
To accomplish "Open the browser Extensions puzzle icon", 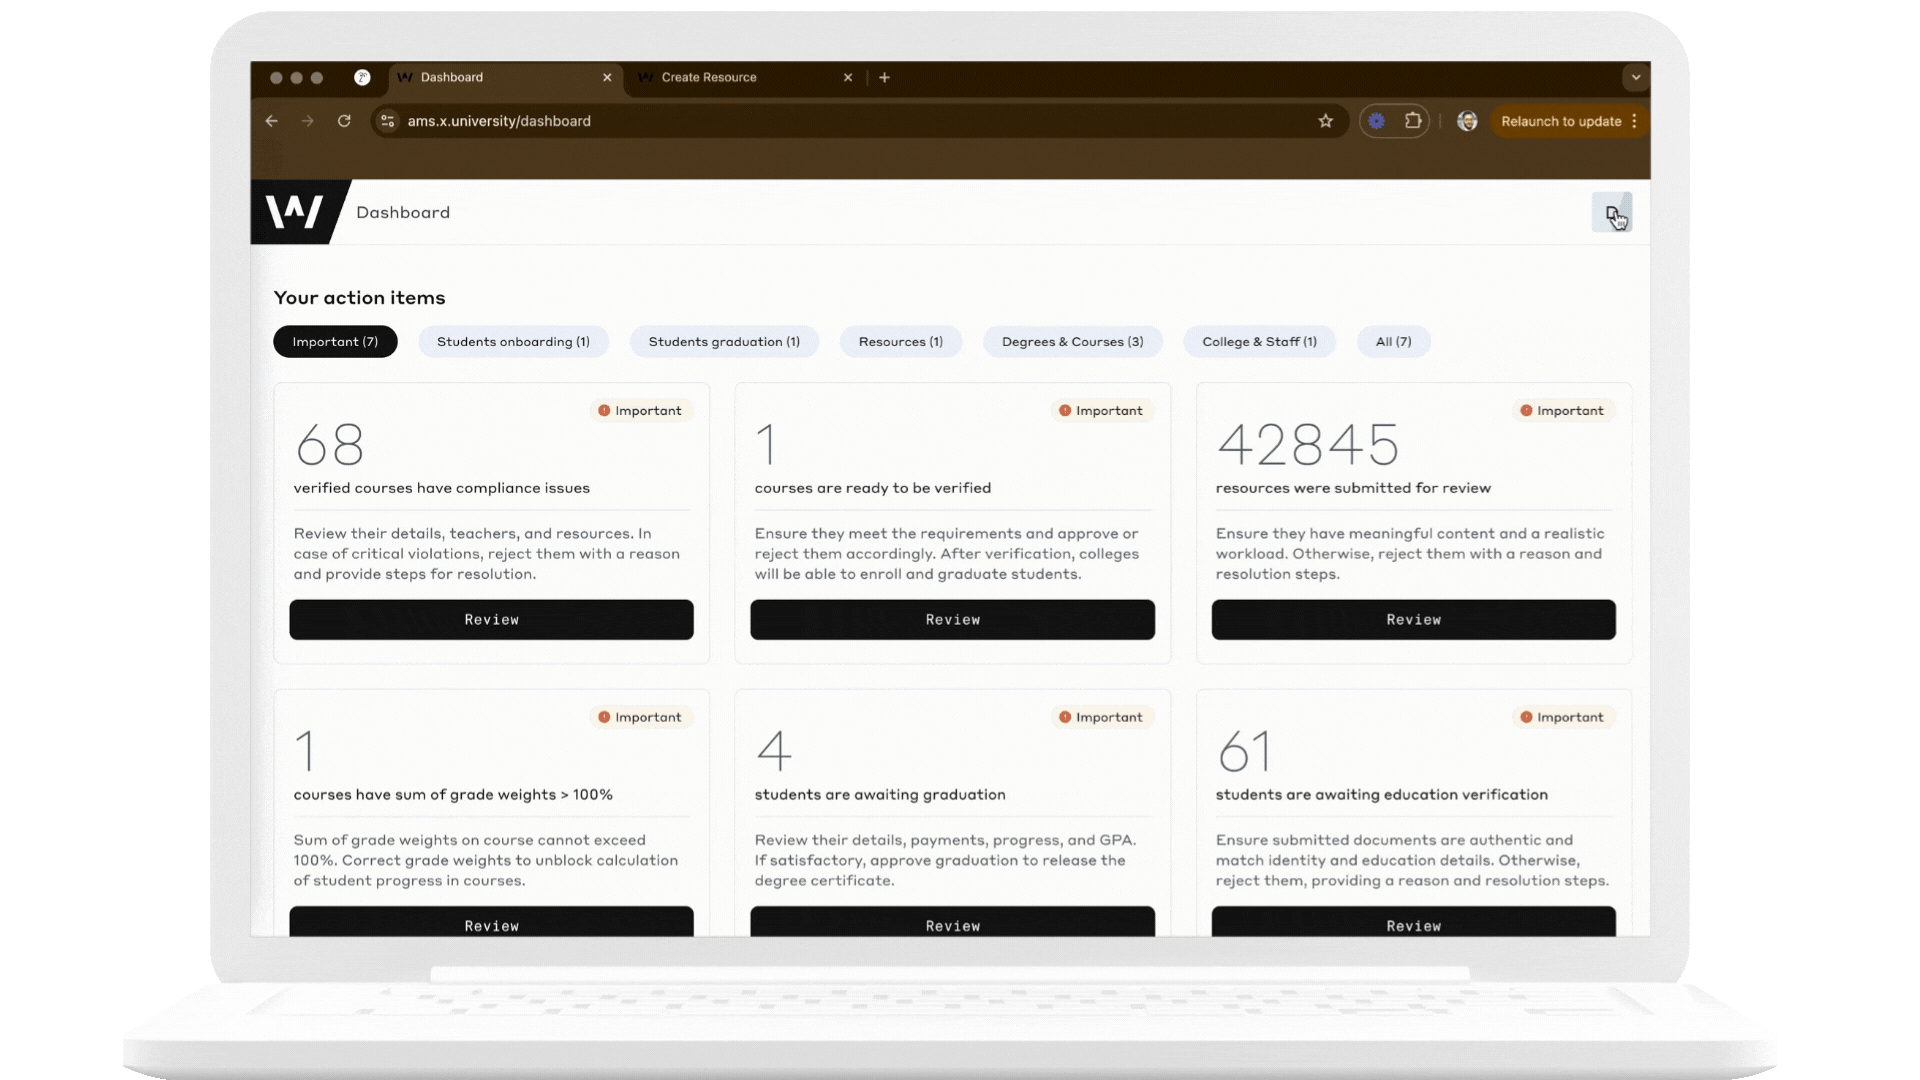I will 1412,121.
